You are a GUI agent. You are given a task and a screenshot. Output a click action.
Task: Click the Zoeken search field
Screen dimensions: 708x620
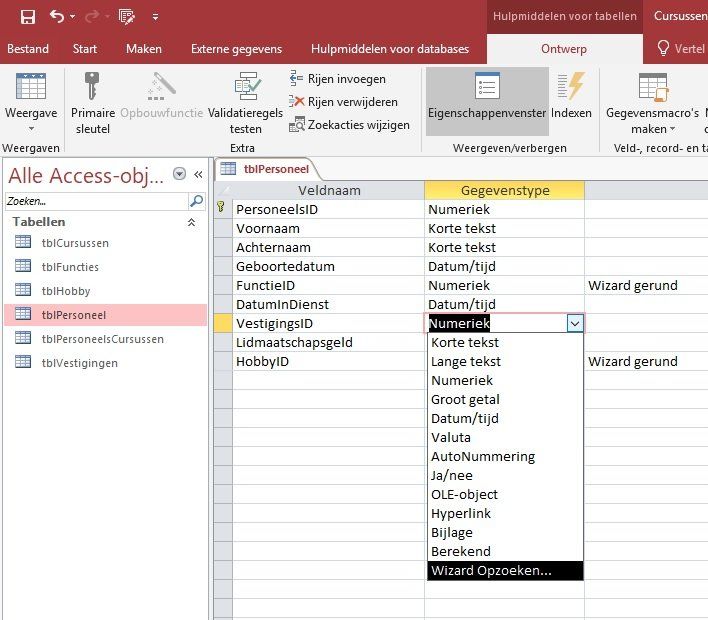tap(96, 201)
